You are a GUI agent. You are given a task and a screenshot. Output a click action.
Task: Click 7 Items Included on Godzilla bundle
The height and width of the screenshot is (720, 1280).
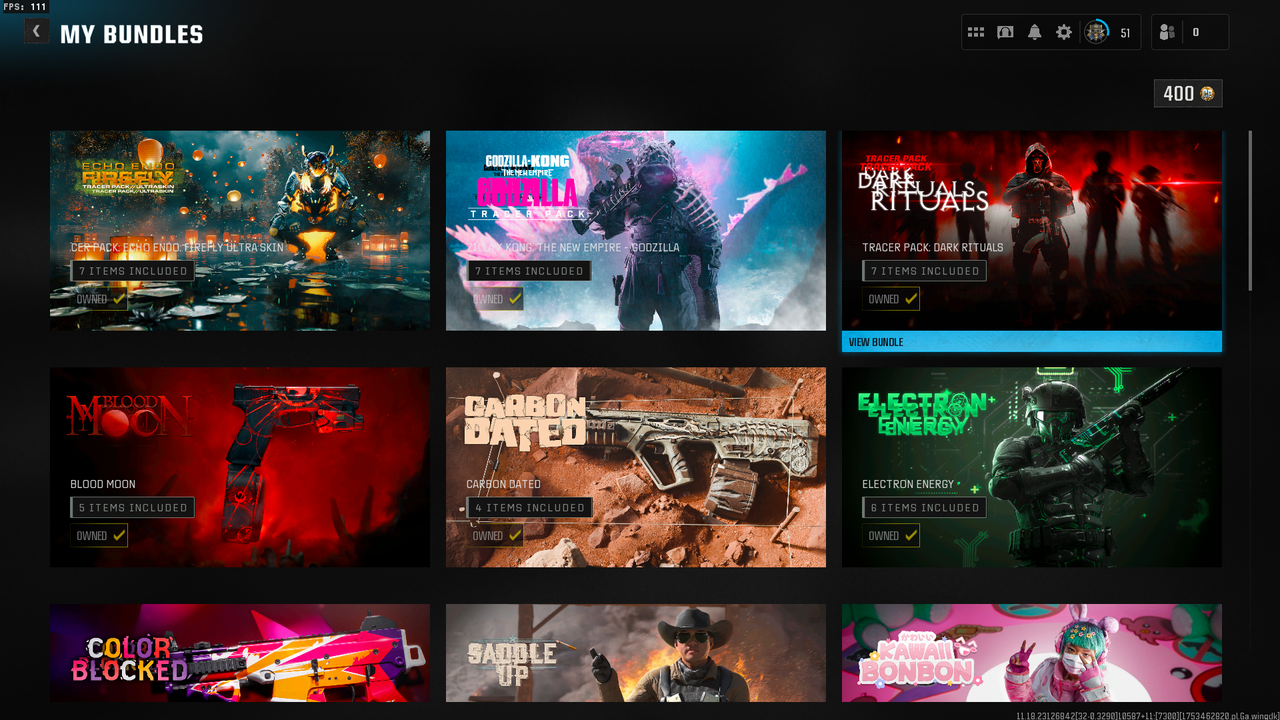tap(529, 271)
